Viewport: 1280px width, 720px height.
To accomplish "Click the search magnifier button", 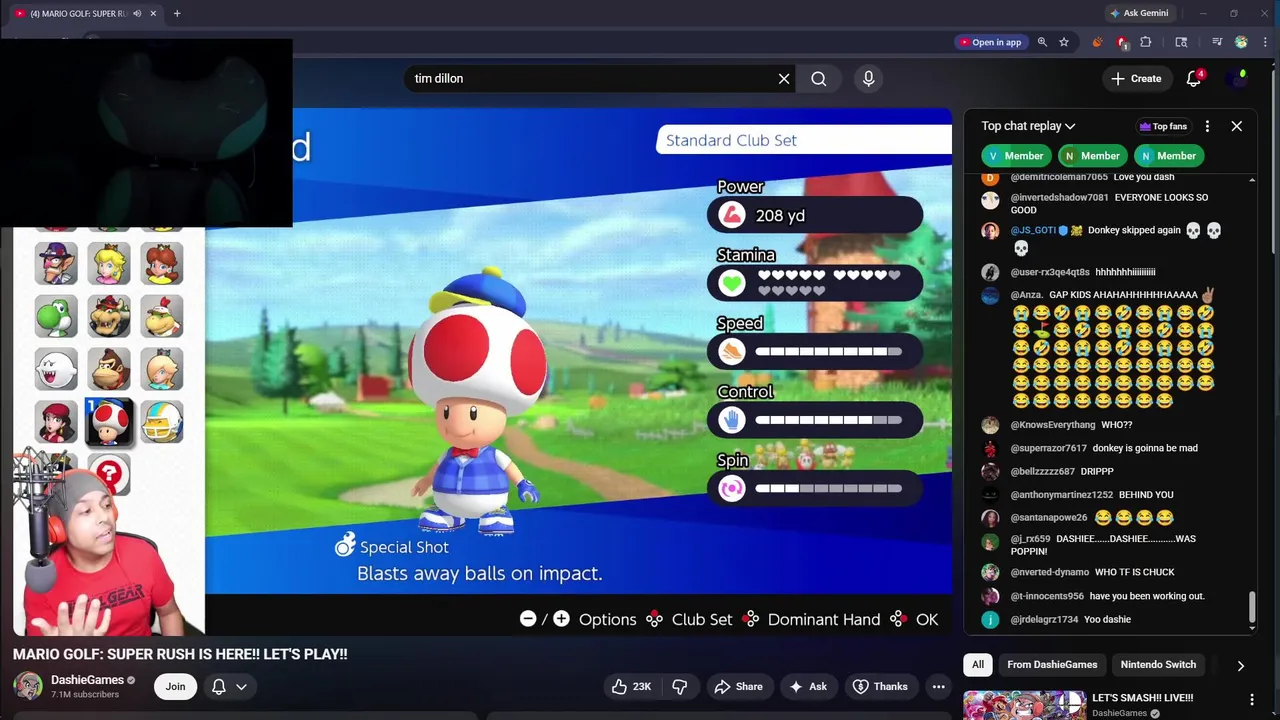I will tap(819, 78).
